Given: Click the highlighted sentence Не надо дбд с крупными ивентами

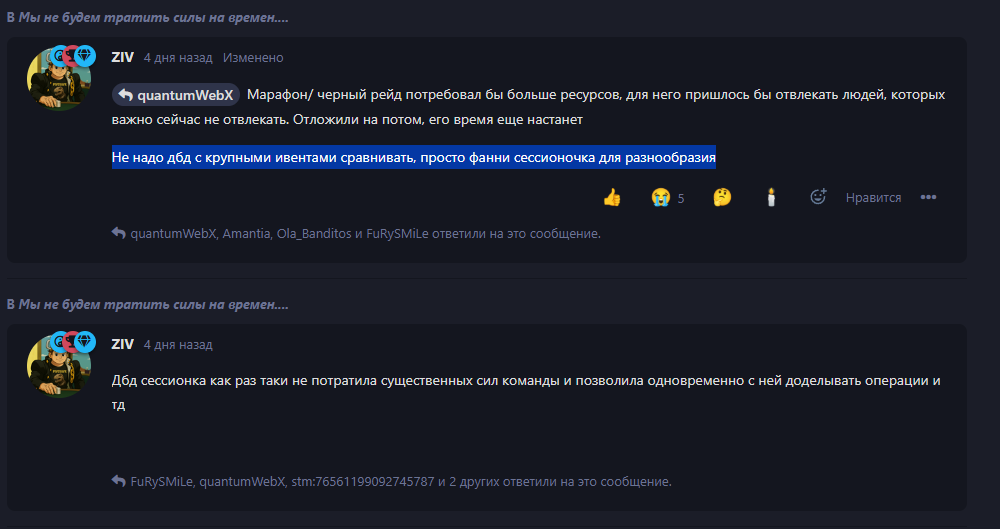Looking at the screenshot, I should pyautogui.click(x=414, y=157).
